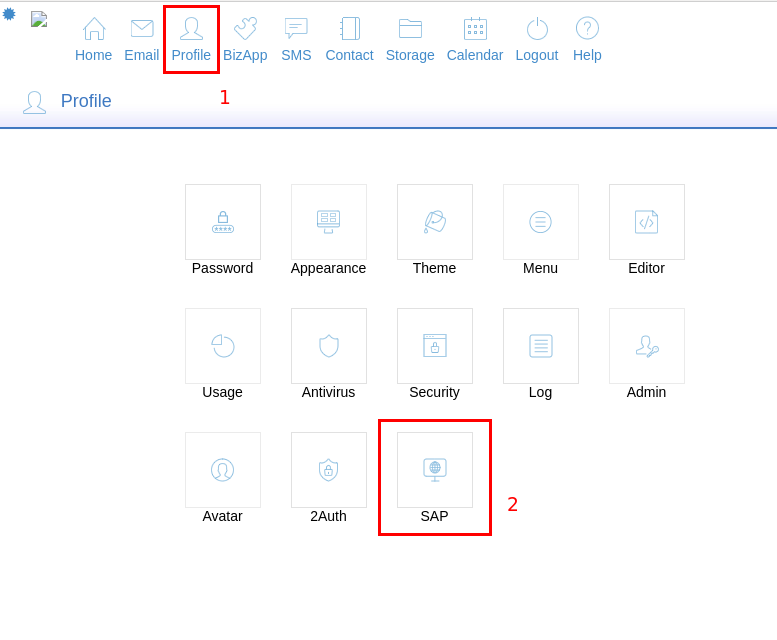Screen dimensions: 777x640
Task: Click the SAP label under its tile
Action: coord(435,516)
